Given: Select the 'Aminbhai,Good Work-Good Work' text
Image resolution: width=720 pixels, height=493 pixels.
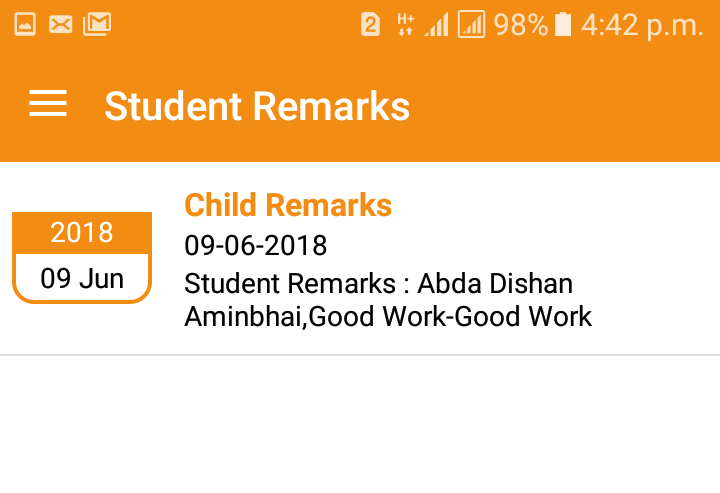Looking at the screenshot, I should click(x=388, y=317).
